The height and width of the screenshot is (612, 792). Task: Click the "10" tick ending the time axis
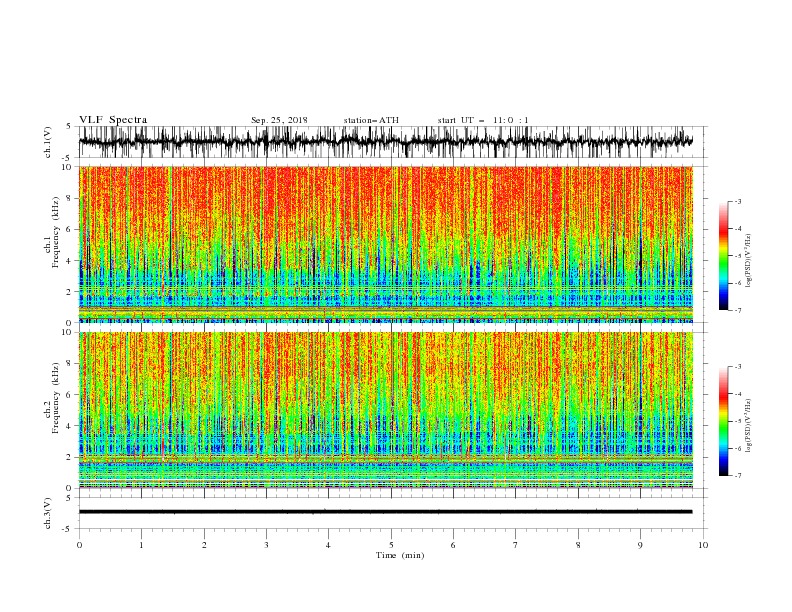703,545
